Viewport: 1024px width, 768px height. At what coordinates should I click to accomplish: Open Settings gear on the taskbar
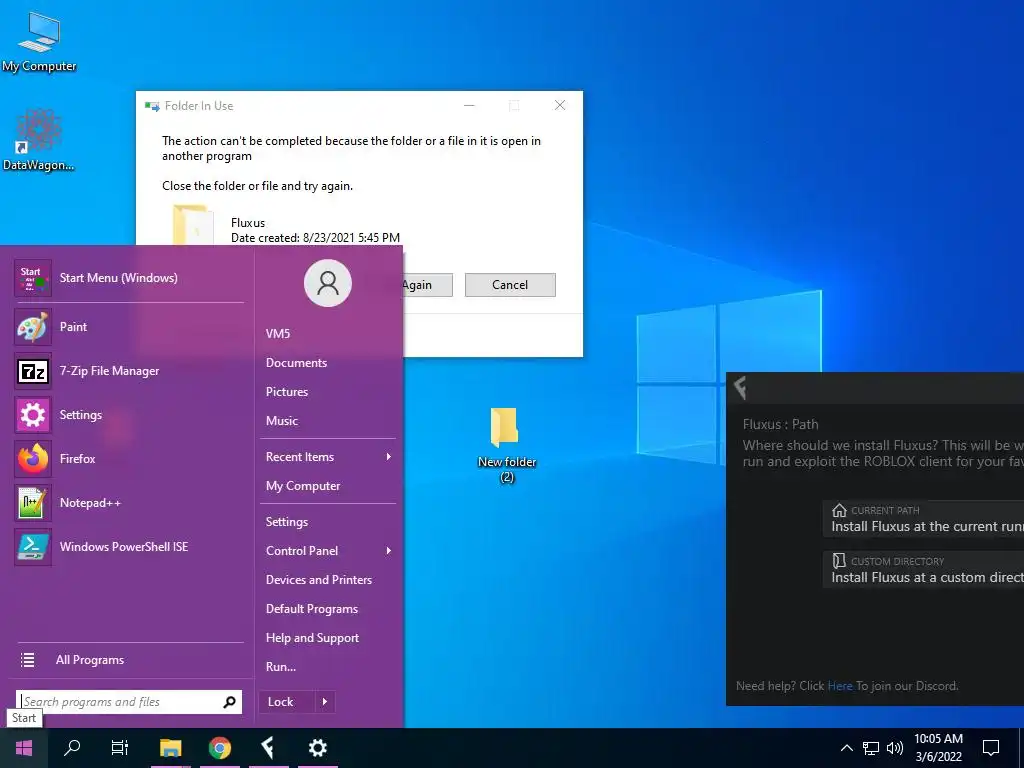click(317, 748)
